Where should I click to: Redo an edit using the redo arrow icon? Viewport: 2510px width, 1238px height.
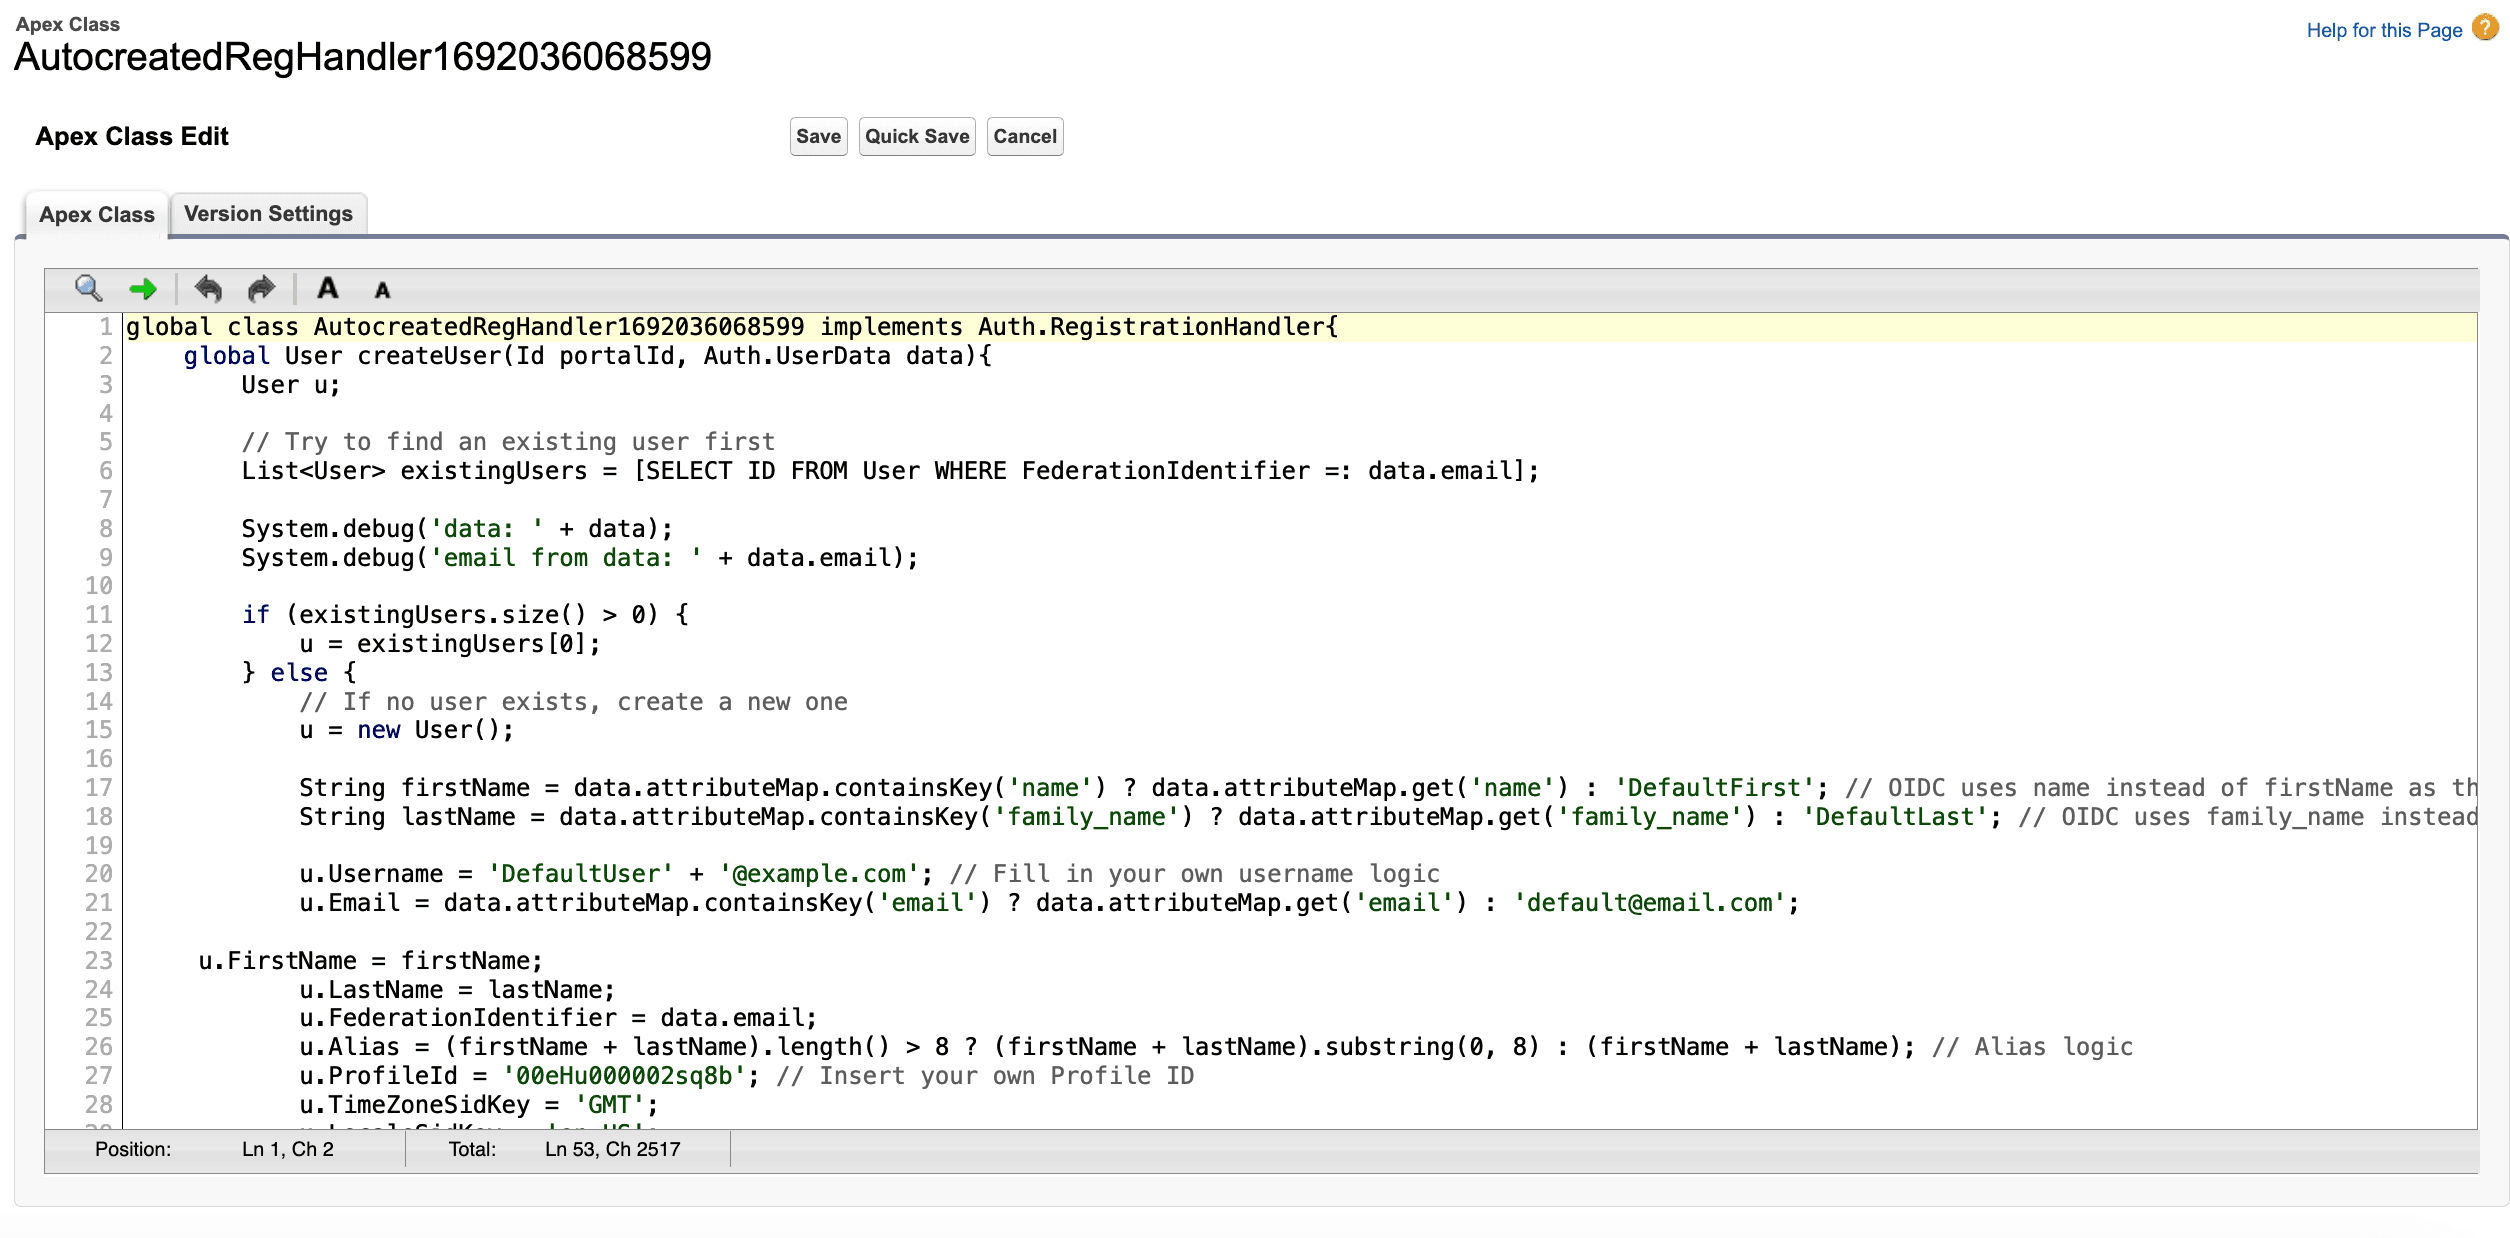[259, 288]
